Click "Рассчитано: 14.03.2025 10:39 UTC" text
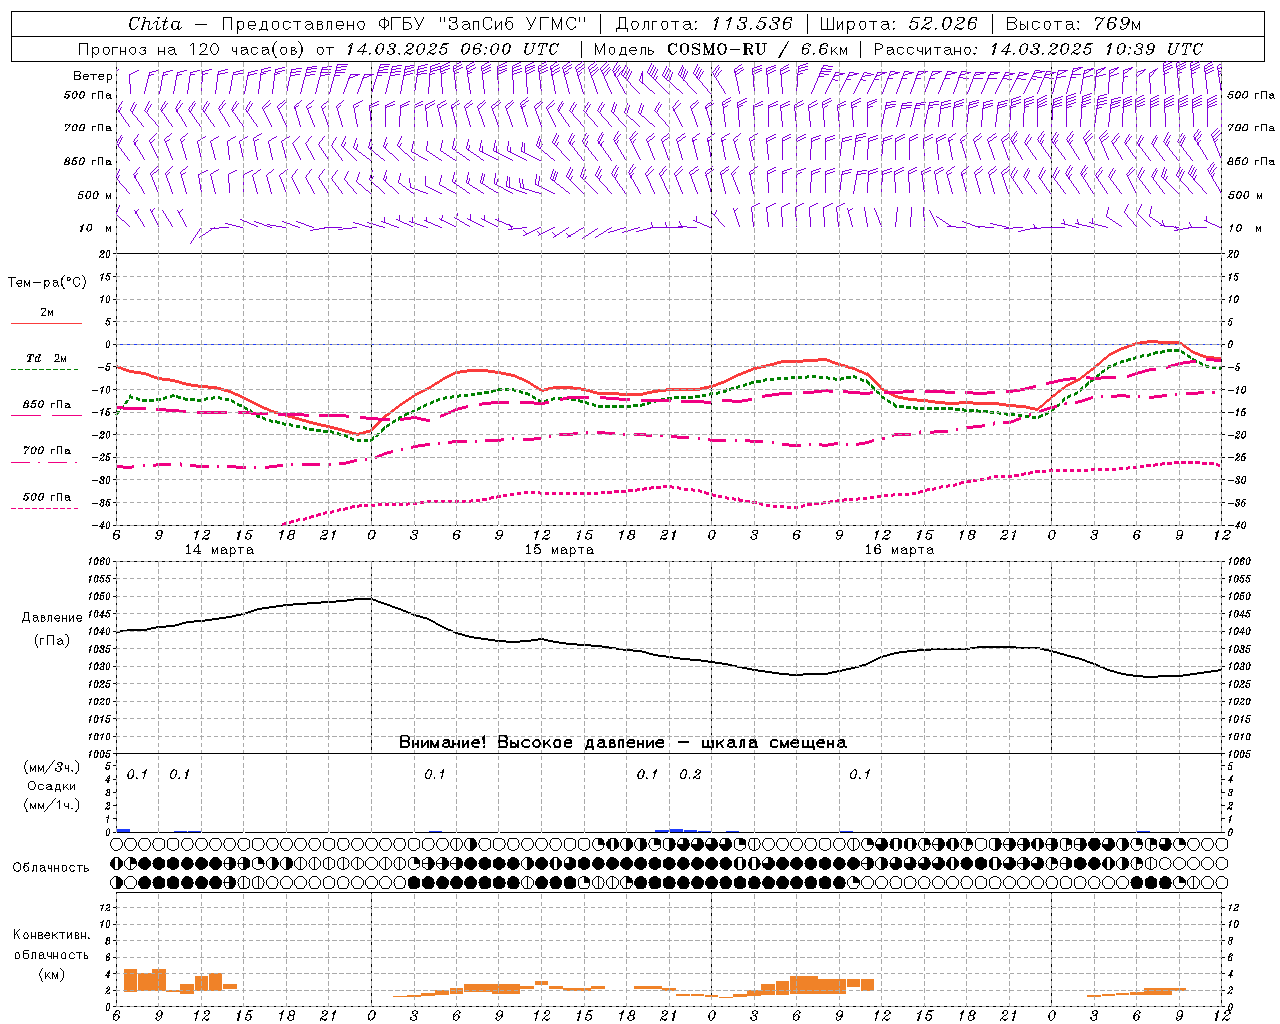Image resolution: width=1280 pixels, height=1024 pixels. coord(1038,49)
